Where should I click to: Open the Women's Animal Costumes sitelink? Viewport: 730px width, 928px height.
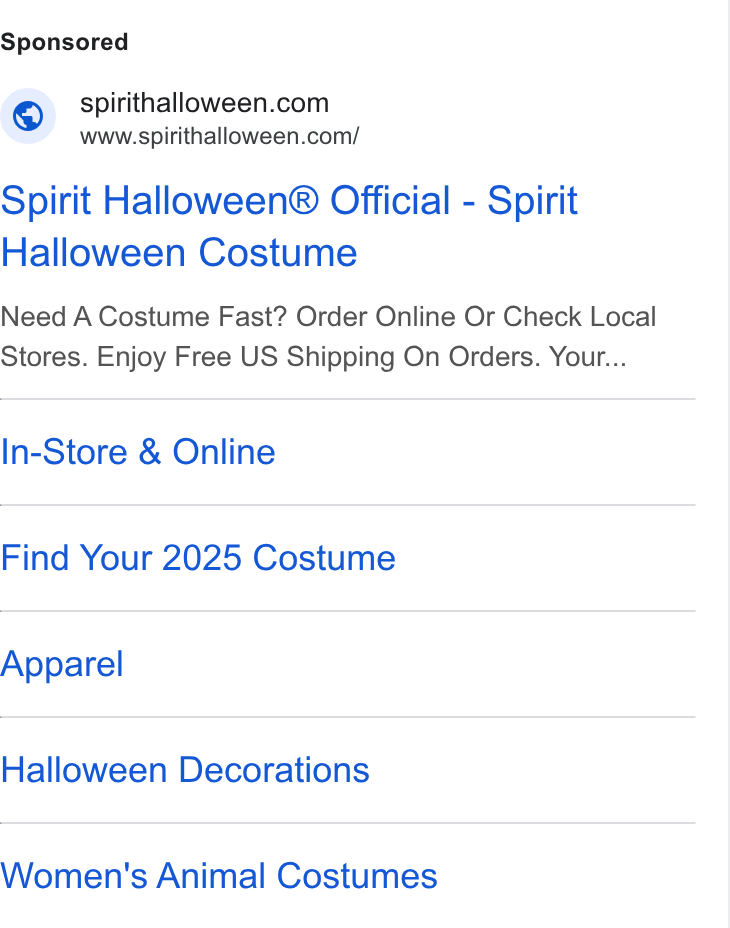(x=218, y=876)
